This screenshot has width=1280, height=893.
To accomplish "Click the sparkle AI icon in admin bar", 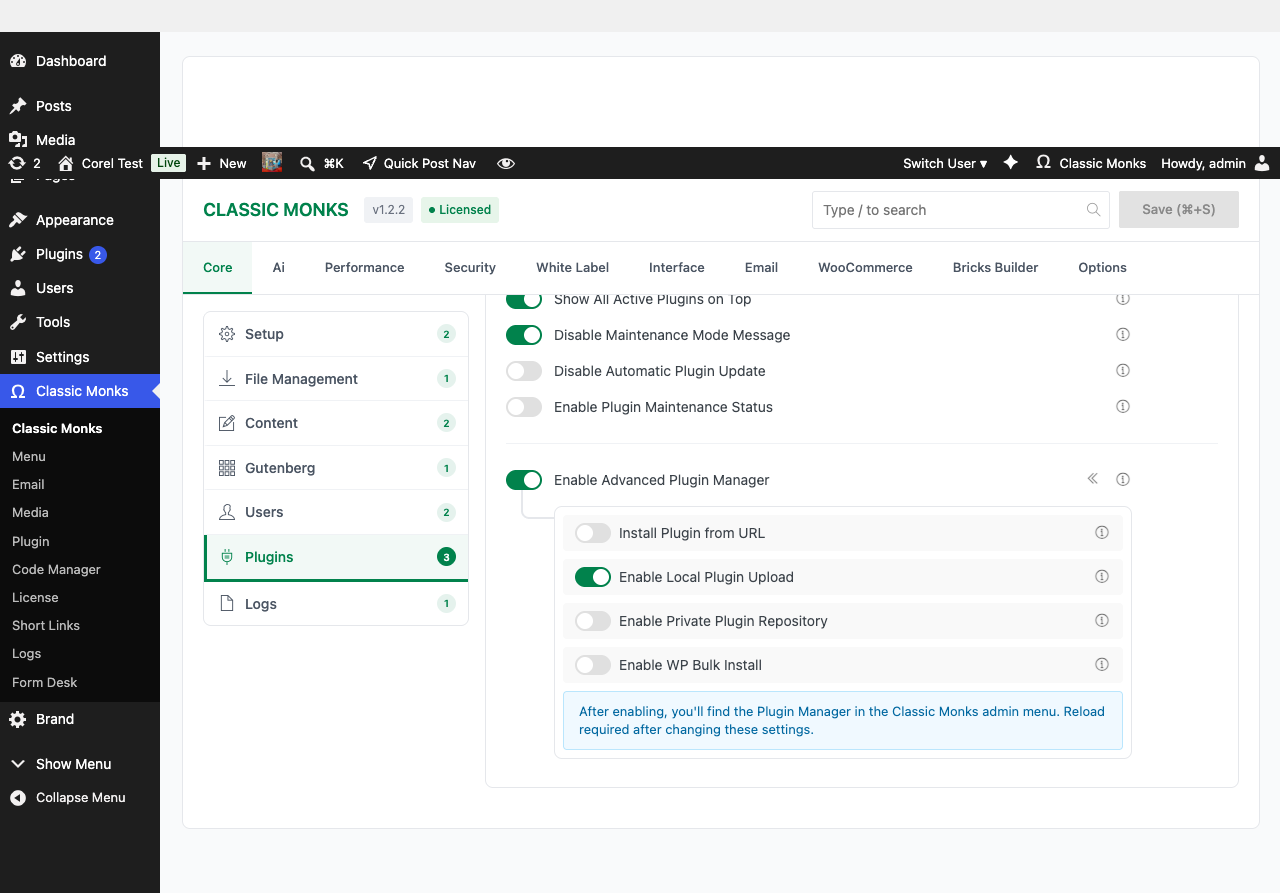I will click(1011, 162).
